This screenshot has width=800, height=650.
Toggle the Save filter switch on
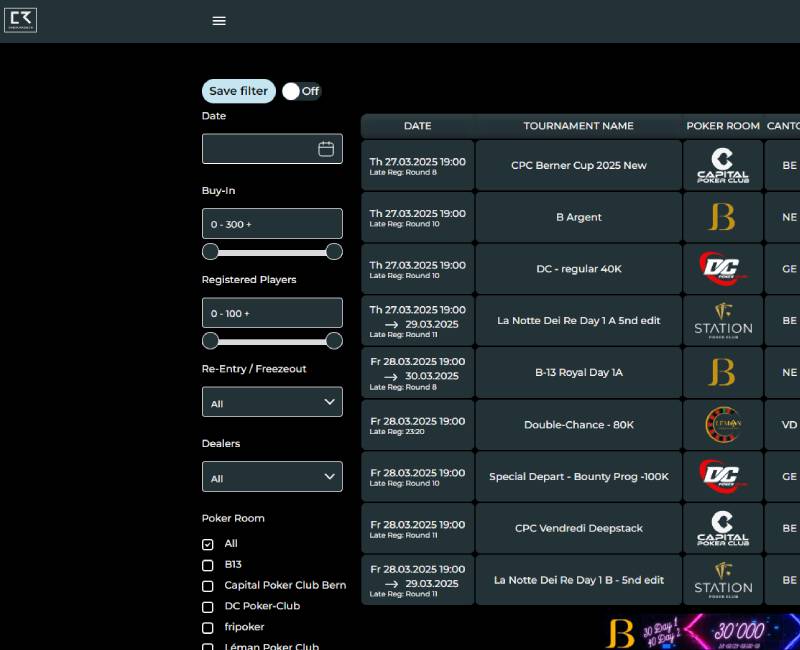(x=300, y=91)
